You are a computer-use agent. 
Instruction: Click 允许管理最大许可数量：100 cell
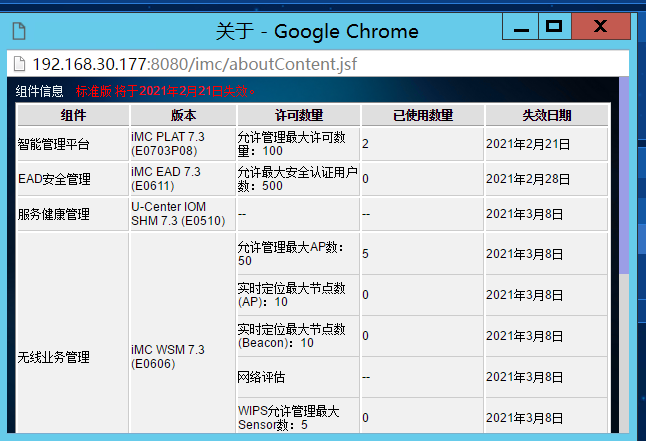pyautogui.click(x=299, y=144)
